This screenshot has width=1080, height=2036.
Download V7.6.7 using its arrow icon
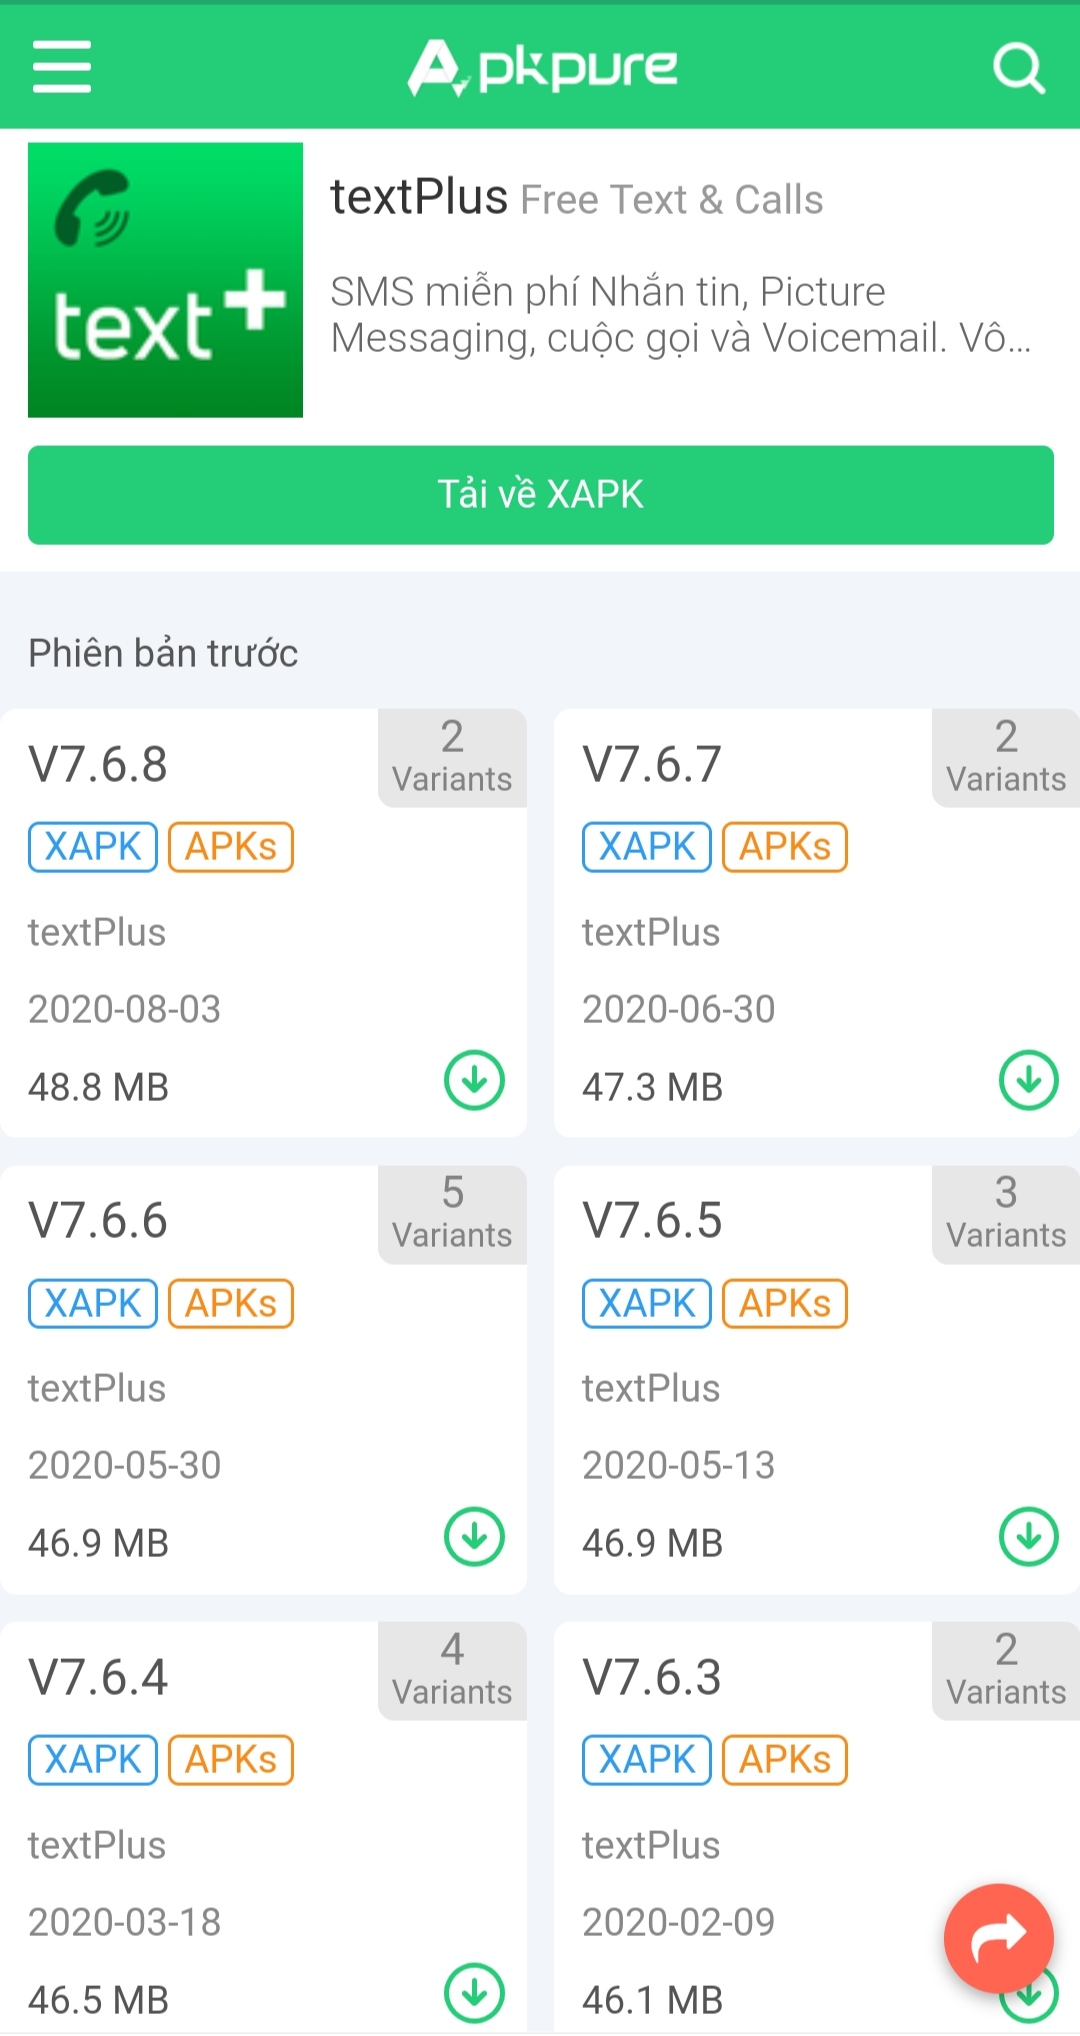tap(1028, 1080)
